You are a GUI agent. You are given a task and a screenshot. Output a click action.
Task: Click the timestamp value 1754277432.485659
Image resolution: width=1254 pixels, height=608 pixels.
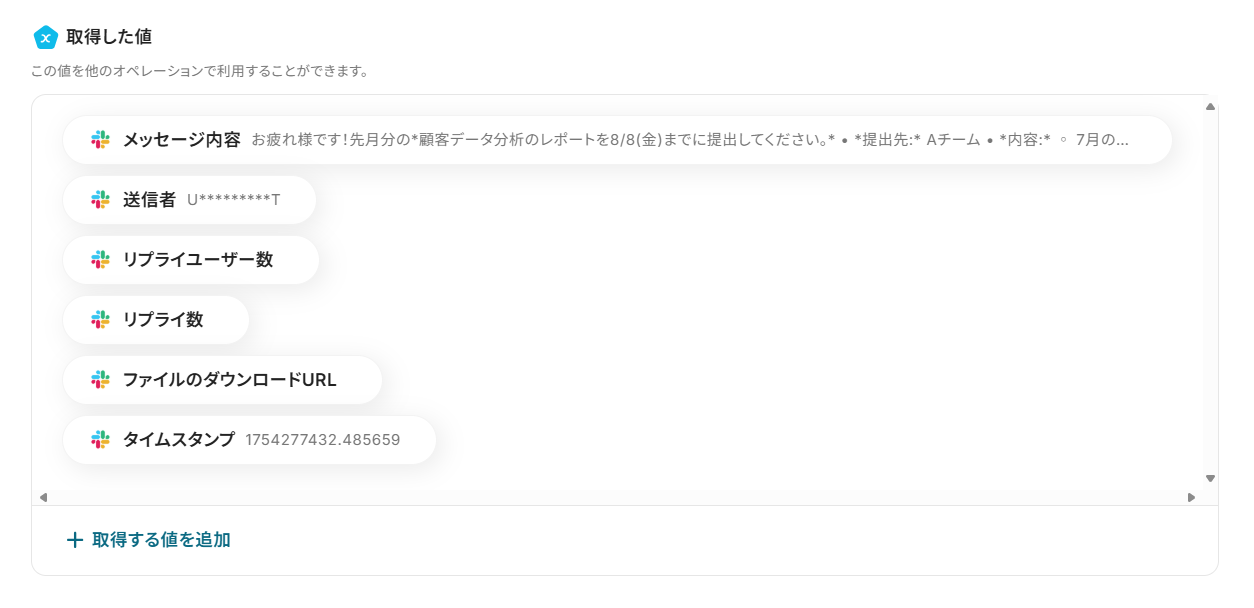pos(323,440)
